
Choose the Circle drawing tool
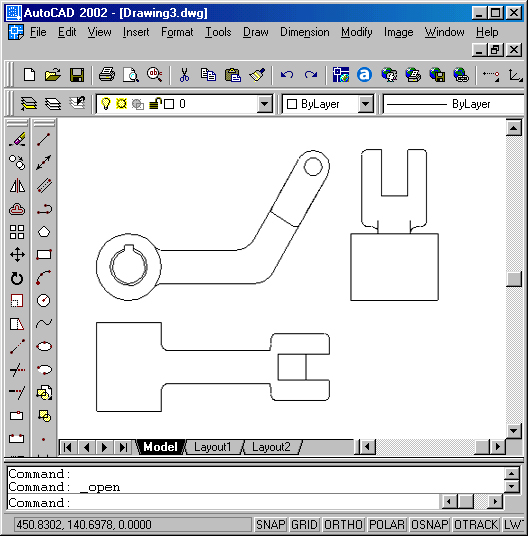(44, 300)
